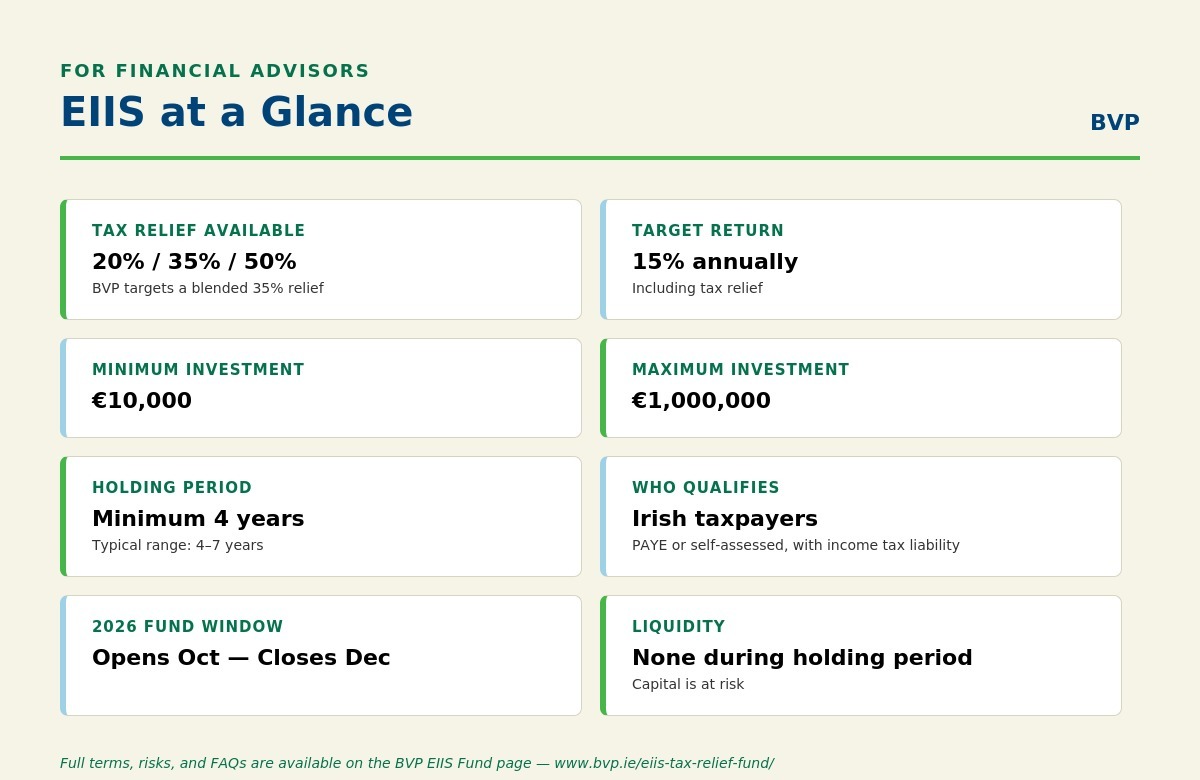Click the Holding Period card
Screen dimensions: 1200x780
[x=321, y=517]
